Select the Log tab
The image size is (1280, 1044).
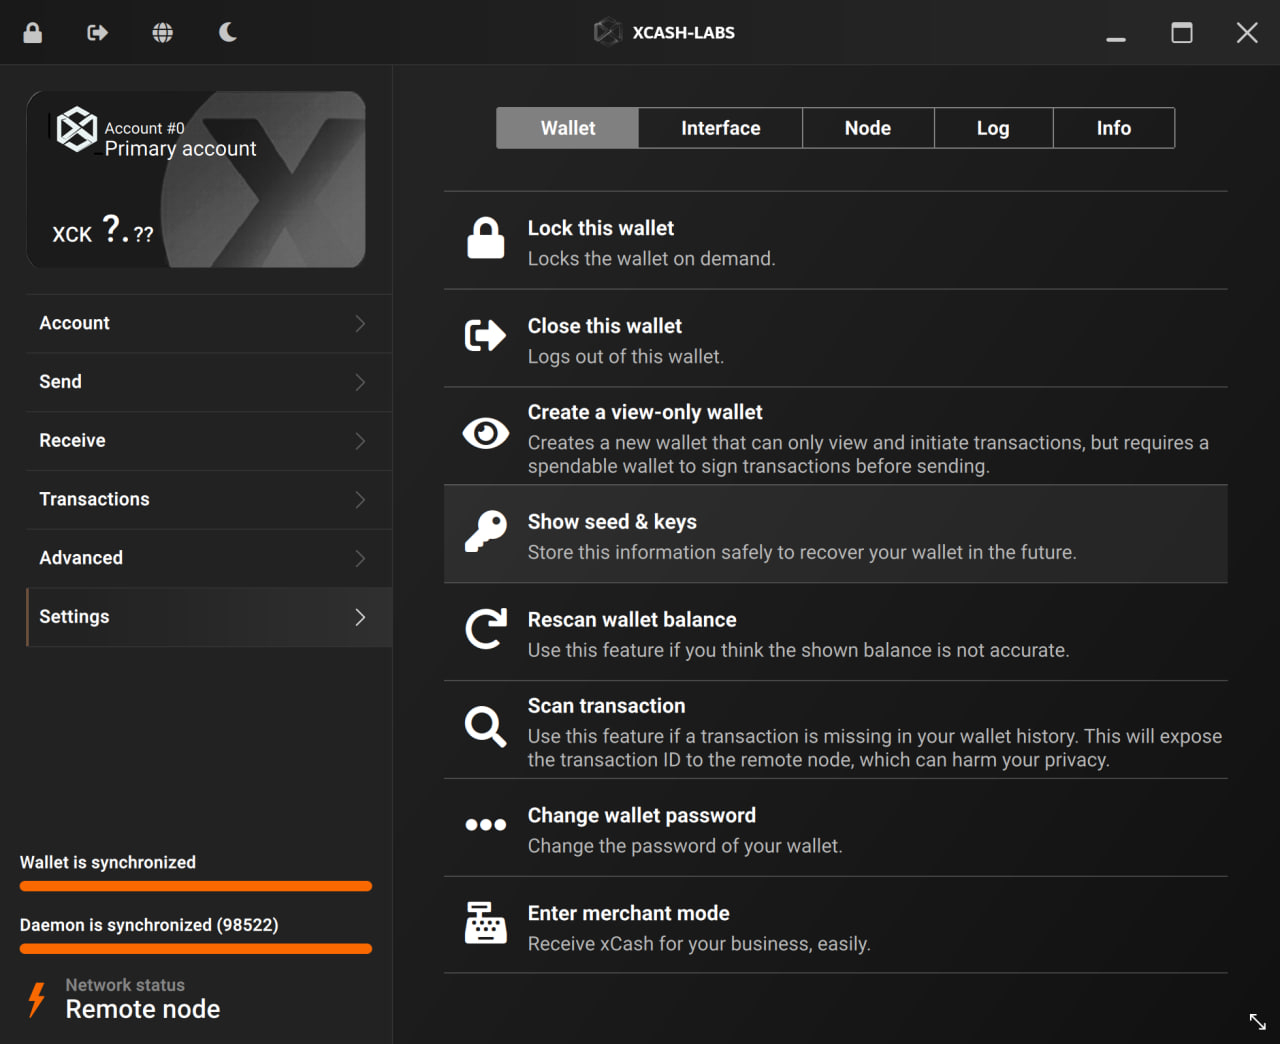pos(992,128)
